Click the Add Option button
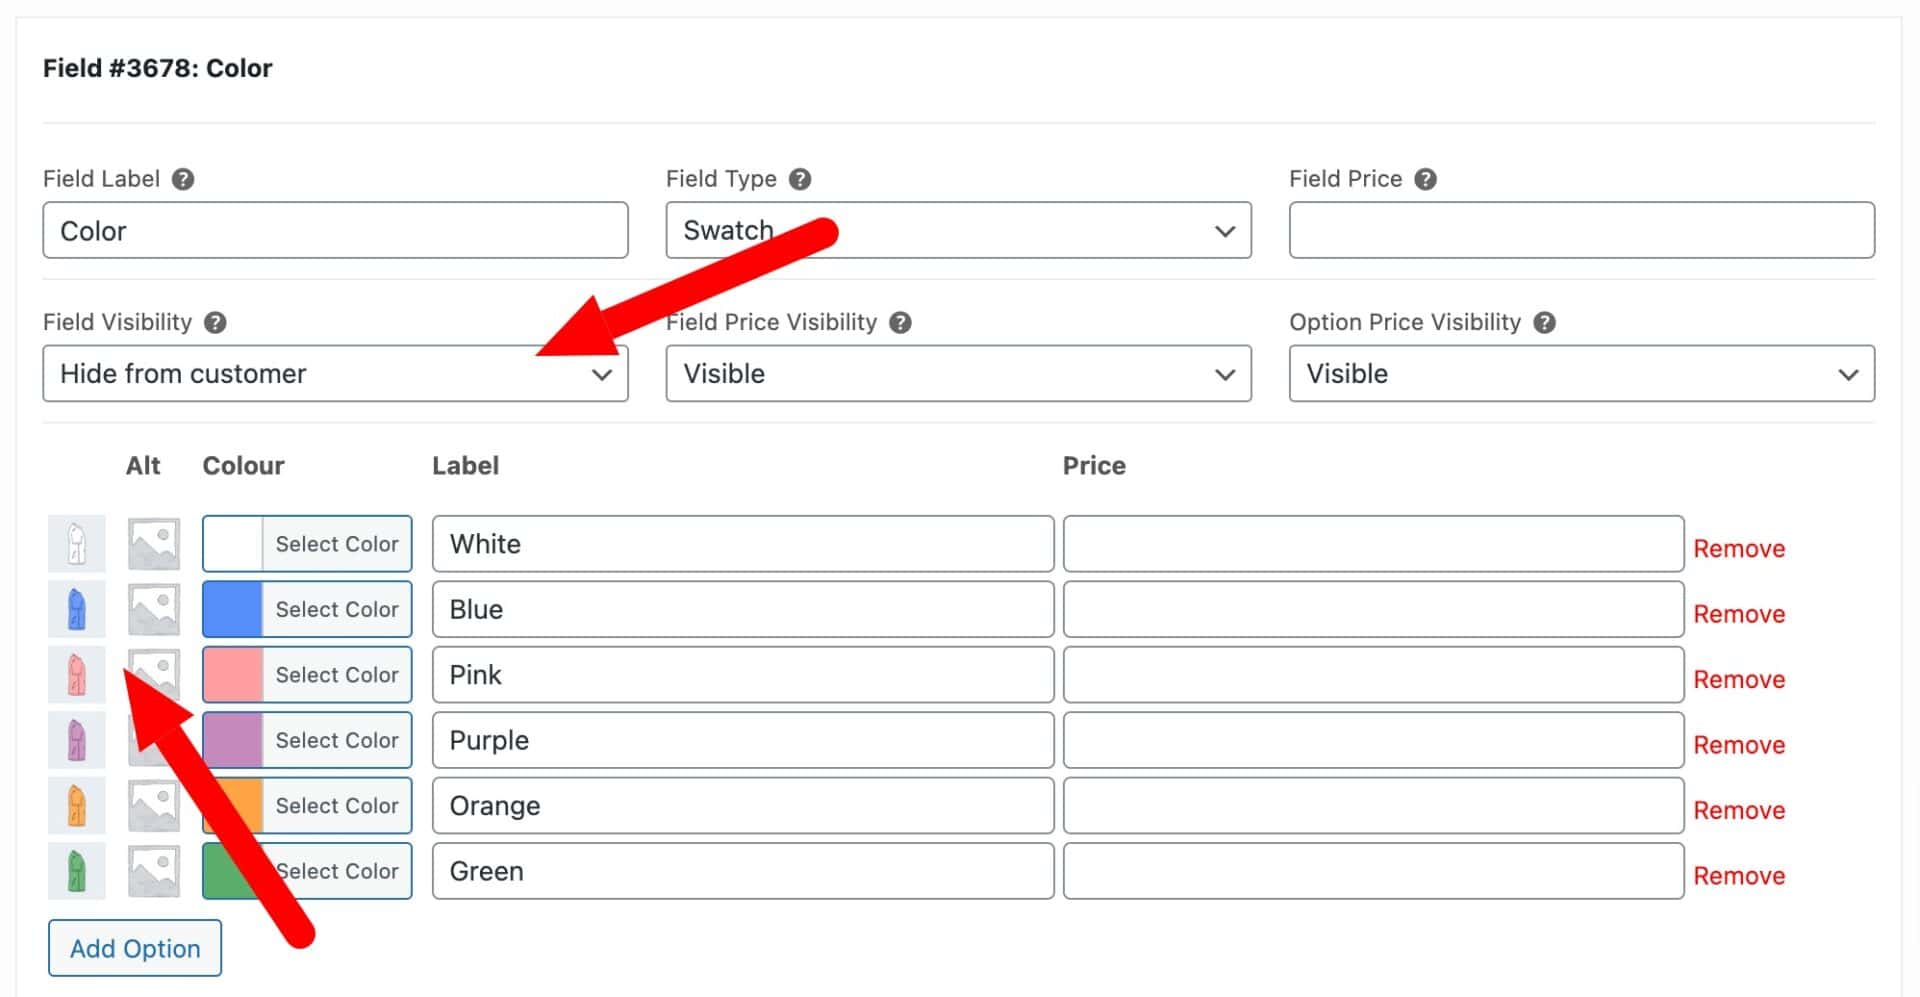The image size is (1920, 997). point(135,948)
